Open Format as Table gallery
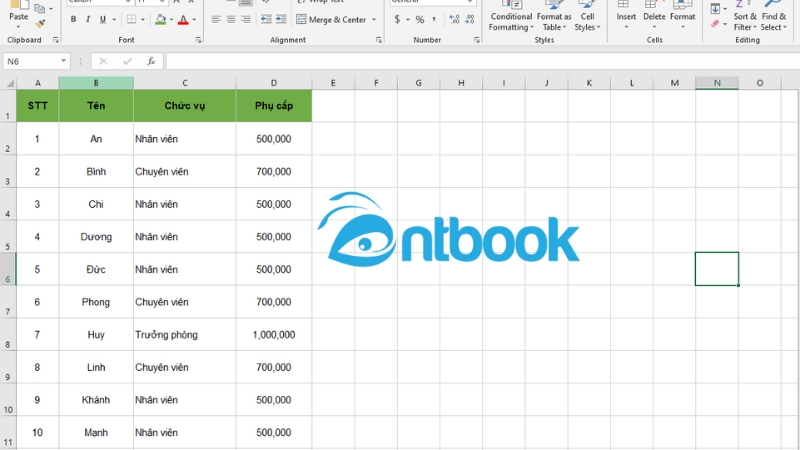This screenshot has height=450, width=800. click(x=554, y=16)
